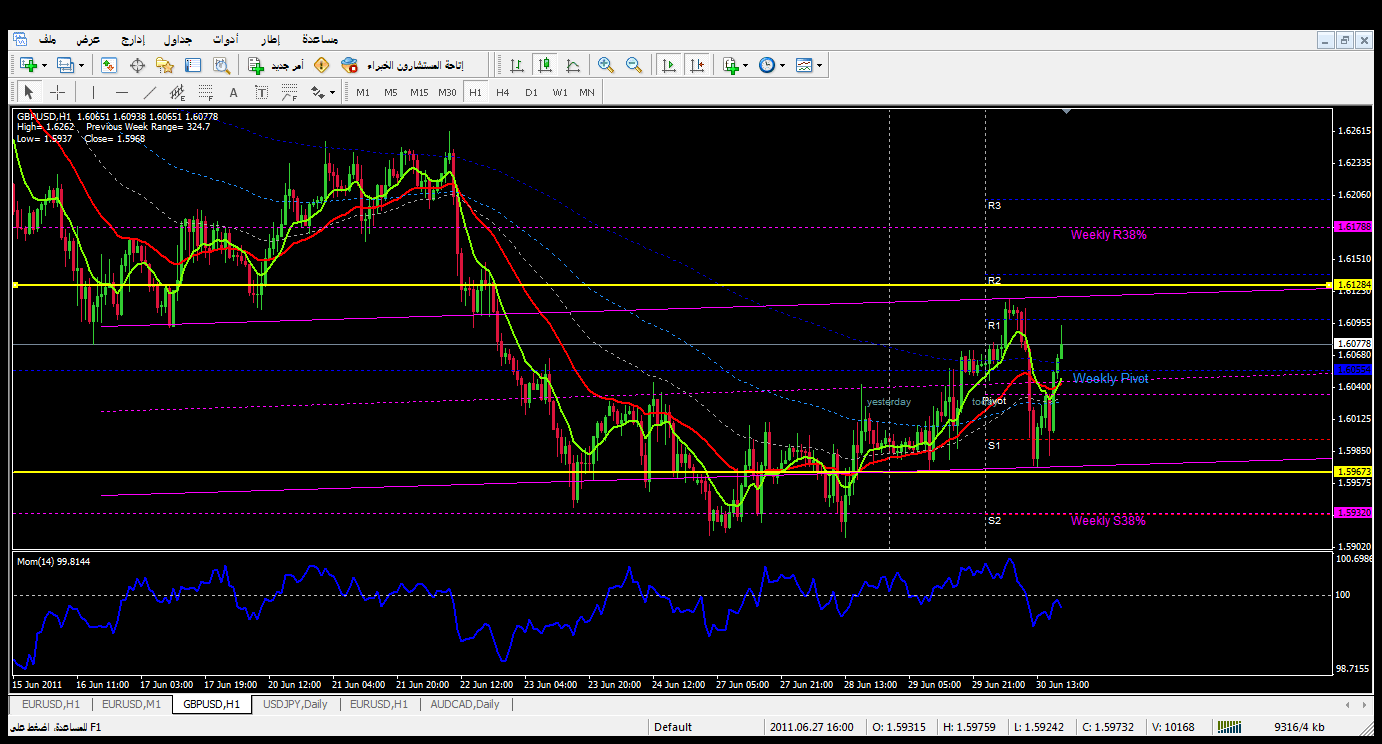The image size is (1382, 744).
Task: Click the Mom(14) indicator label
Action: pos(55,562)
